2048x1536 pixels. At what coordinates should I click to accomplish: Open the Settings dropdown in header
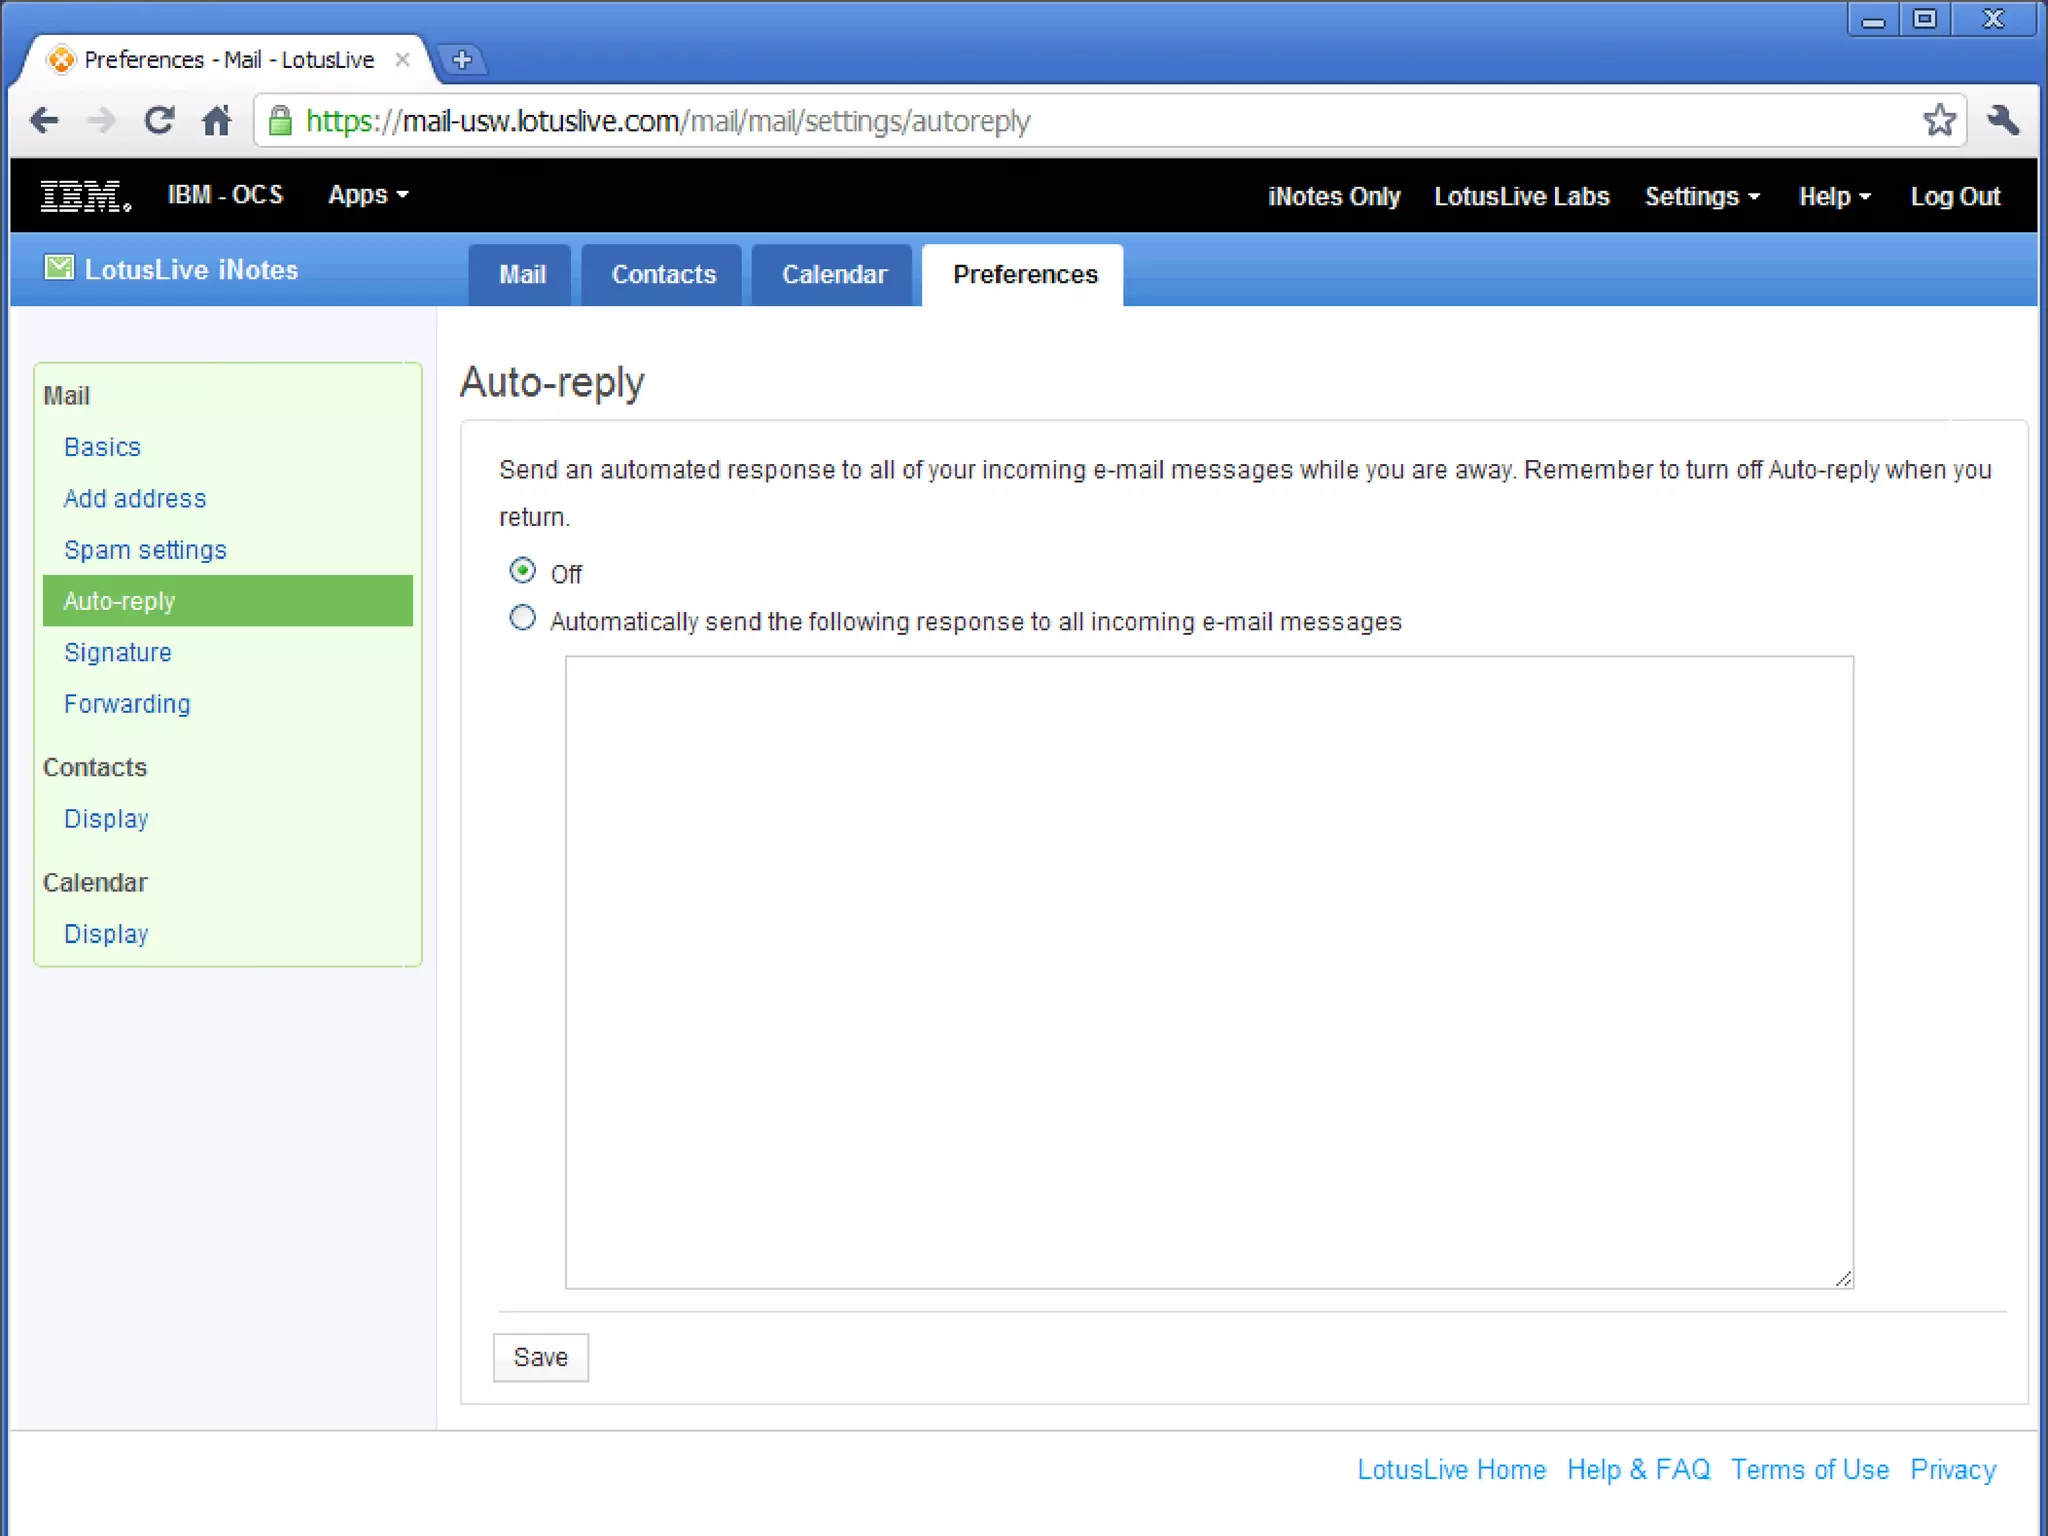pyautogui.click(x=1701, y=197)
